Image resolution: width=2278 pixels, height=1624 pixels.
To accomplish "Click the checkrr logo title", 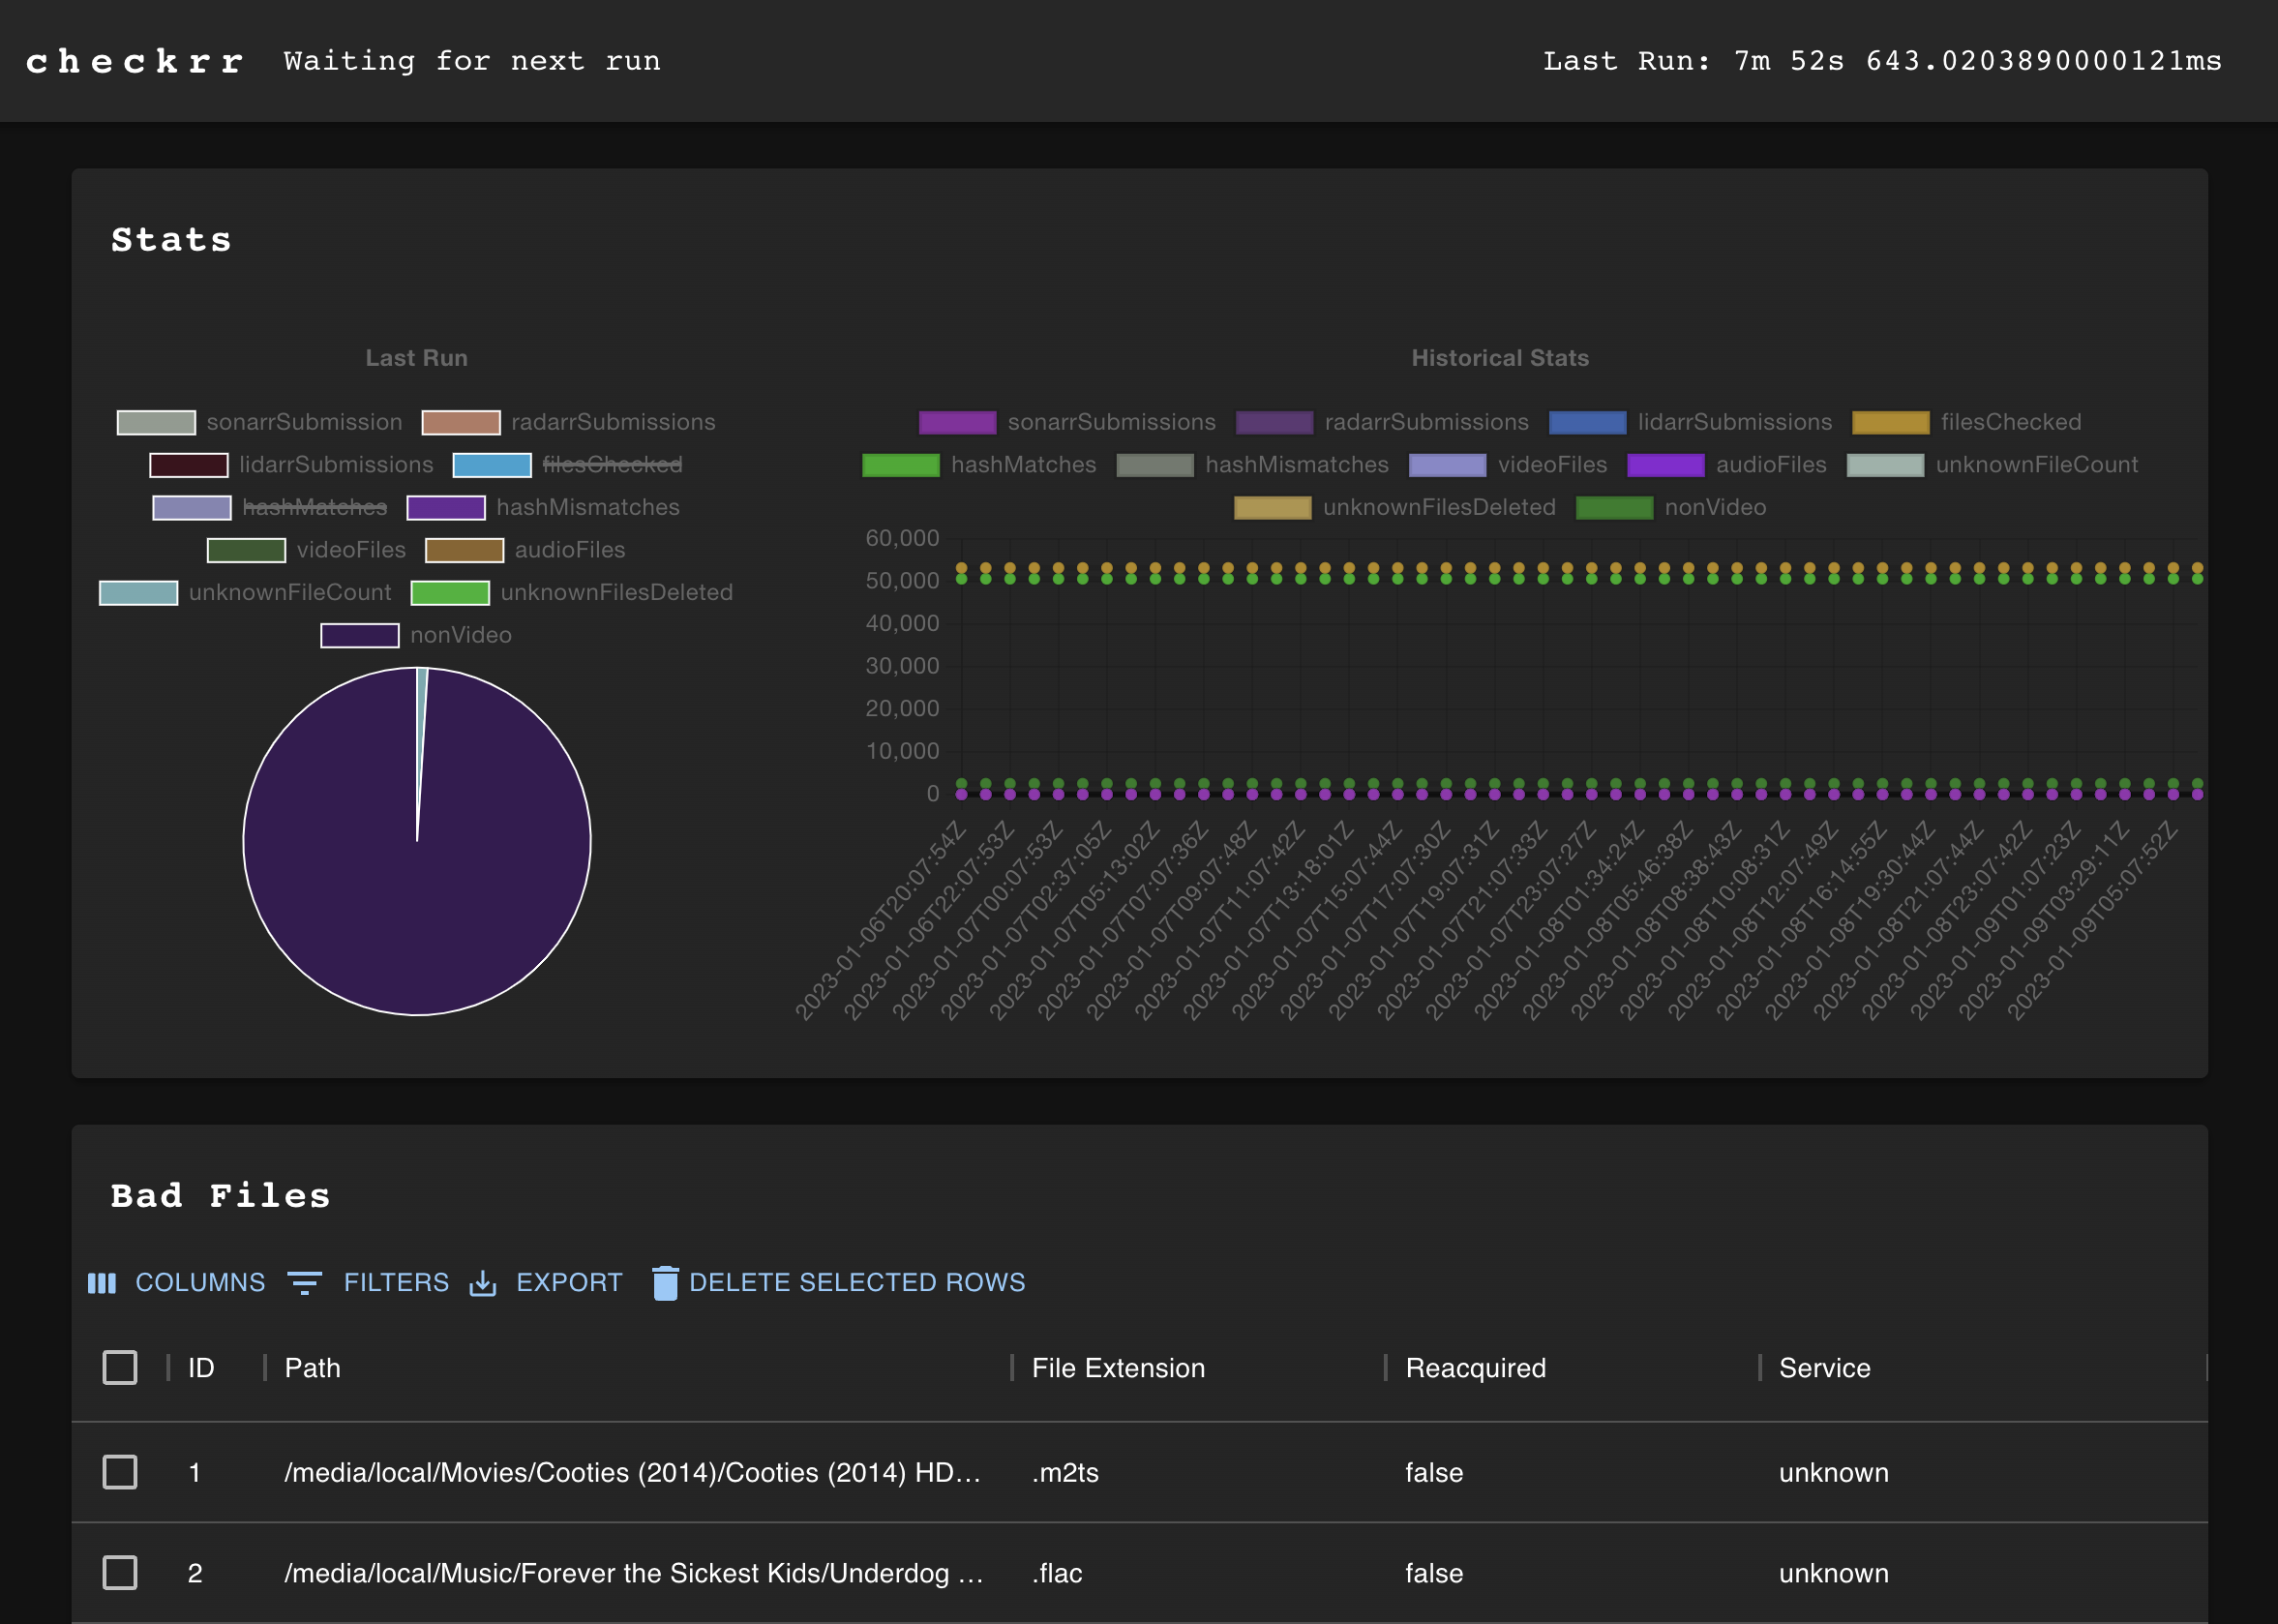I will tap(135, 61).
